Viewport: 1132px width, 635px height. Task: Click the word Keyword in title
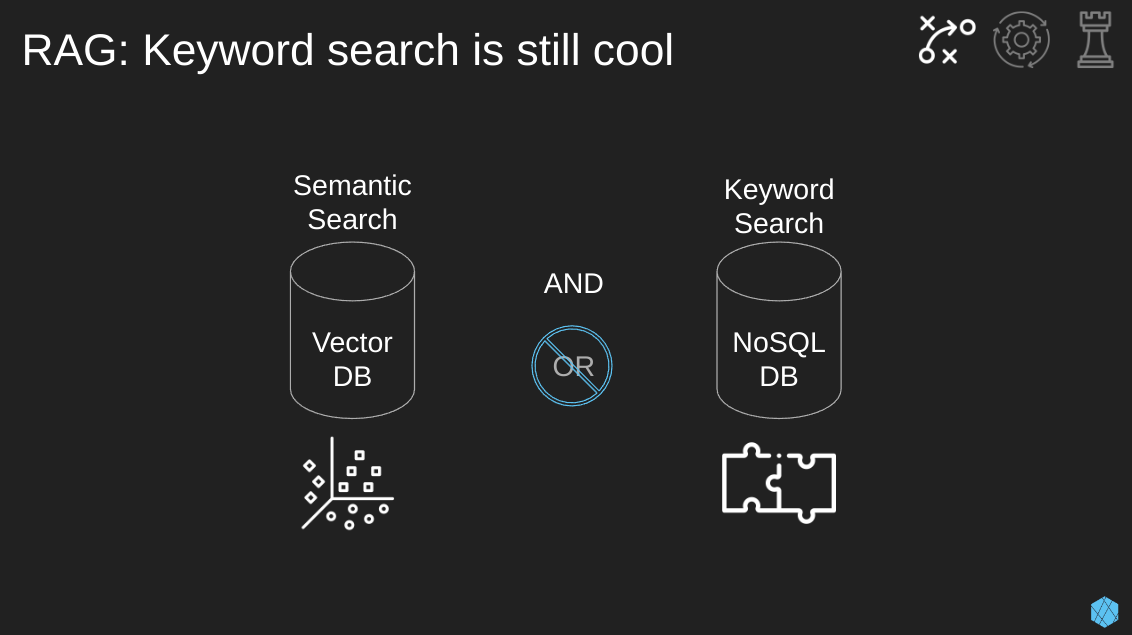pyautogui.click(x=228, y=51)
